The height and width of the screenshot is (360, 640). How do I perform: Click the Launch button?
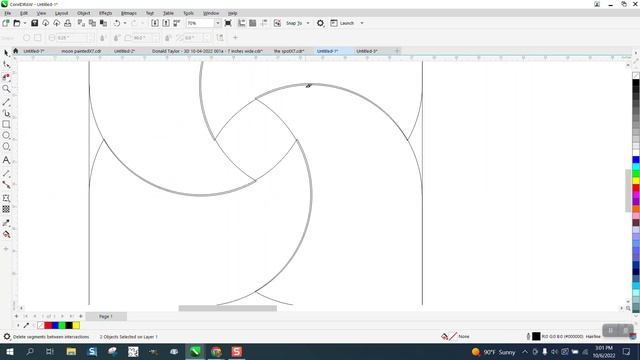pyautogui.click(x=342, y=23)
